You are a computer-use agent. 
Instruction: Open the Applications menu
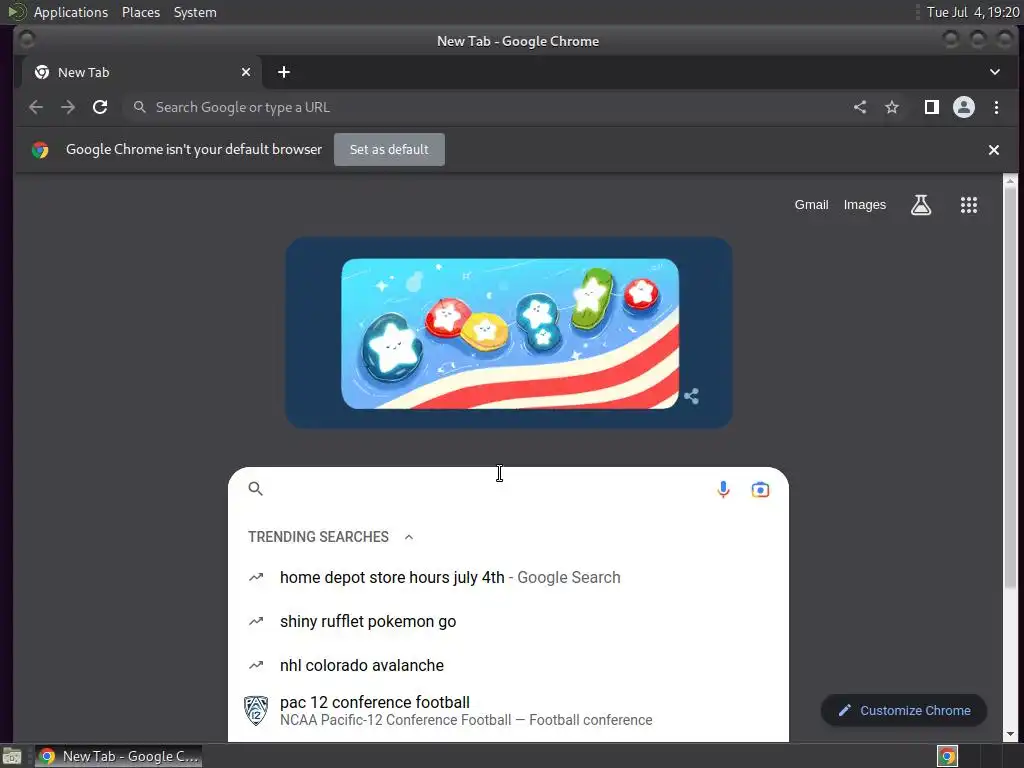(71, 12)
